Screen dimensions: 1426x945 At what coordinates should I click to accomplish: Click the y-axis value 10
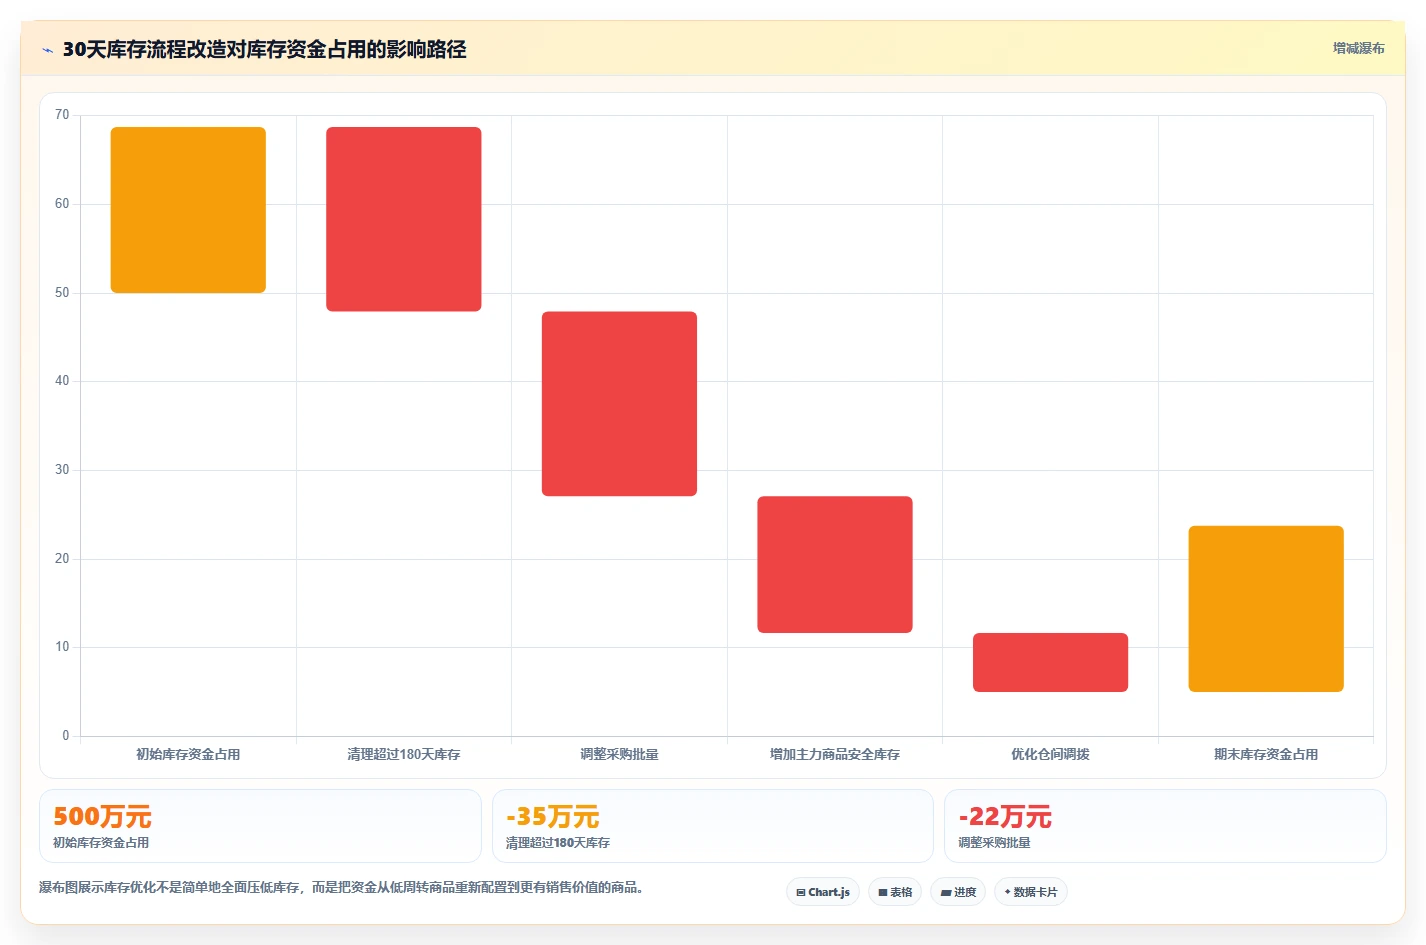[x=62, y=647]
